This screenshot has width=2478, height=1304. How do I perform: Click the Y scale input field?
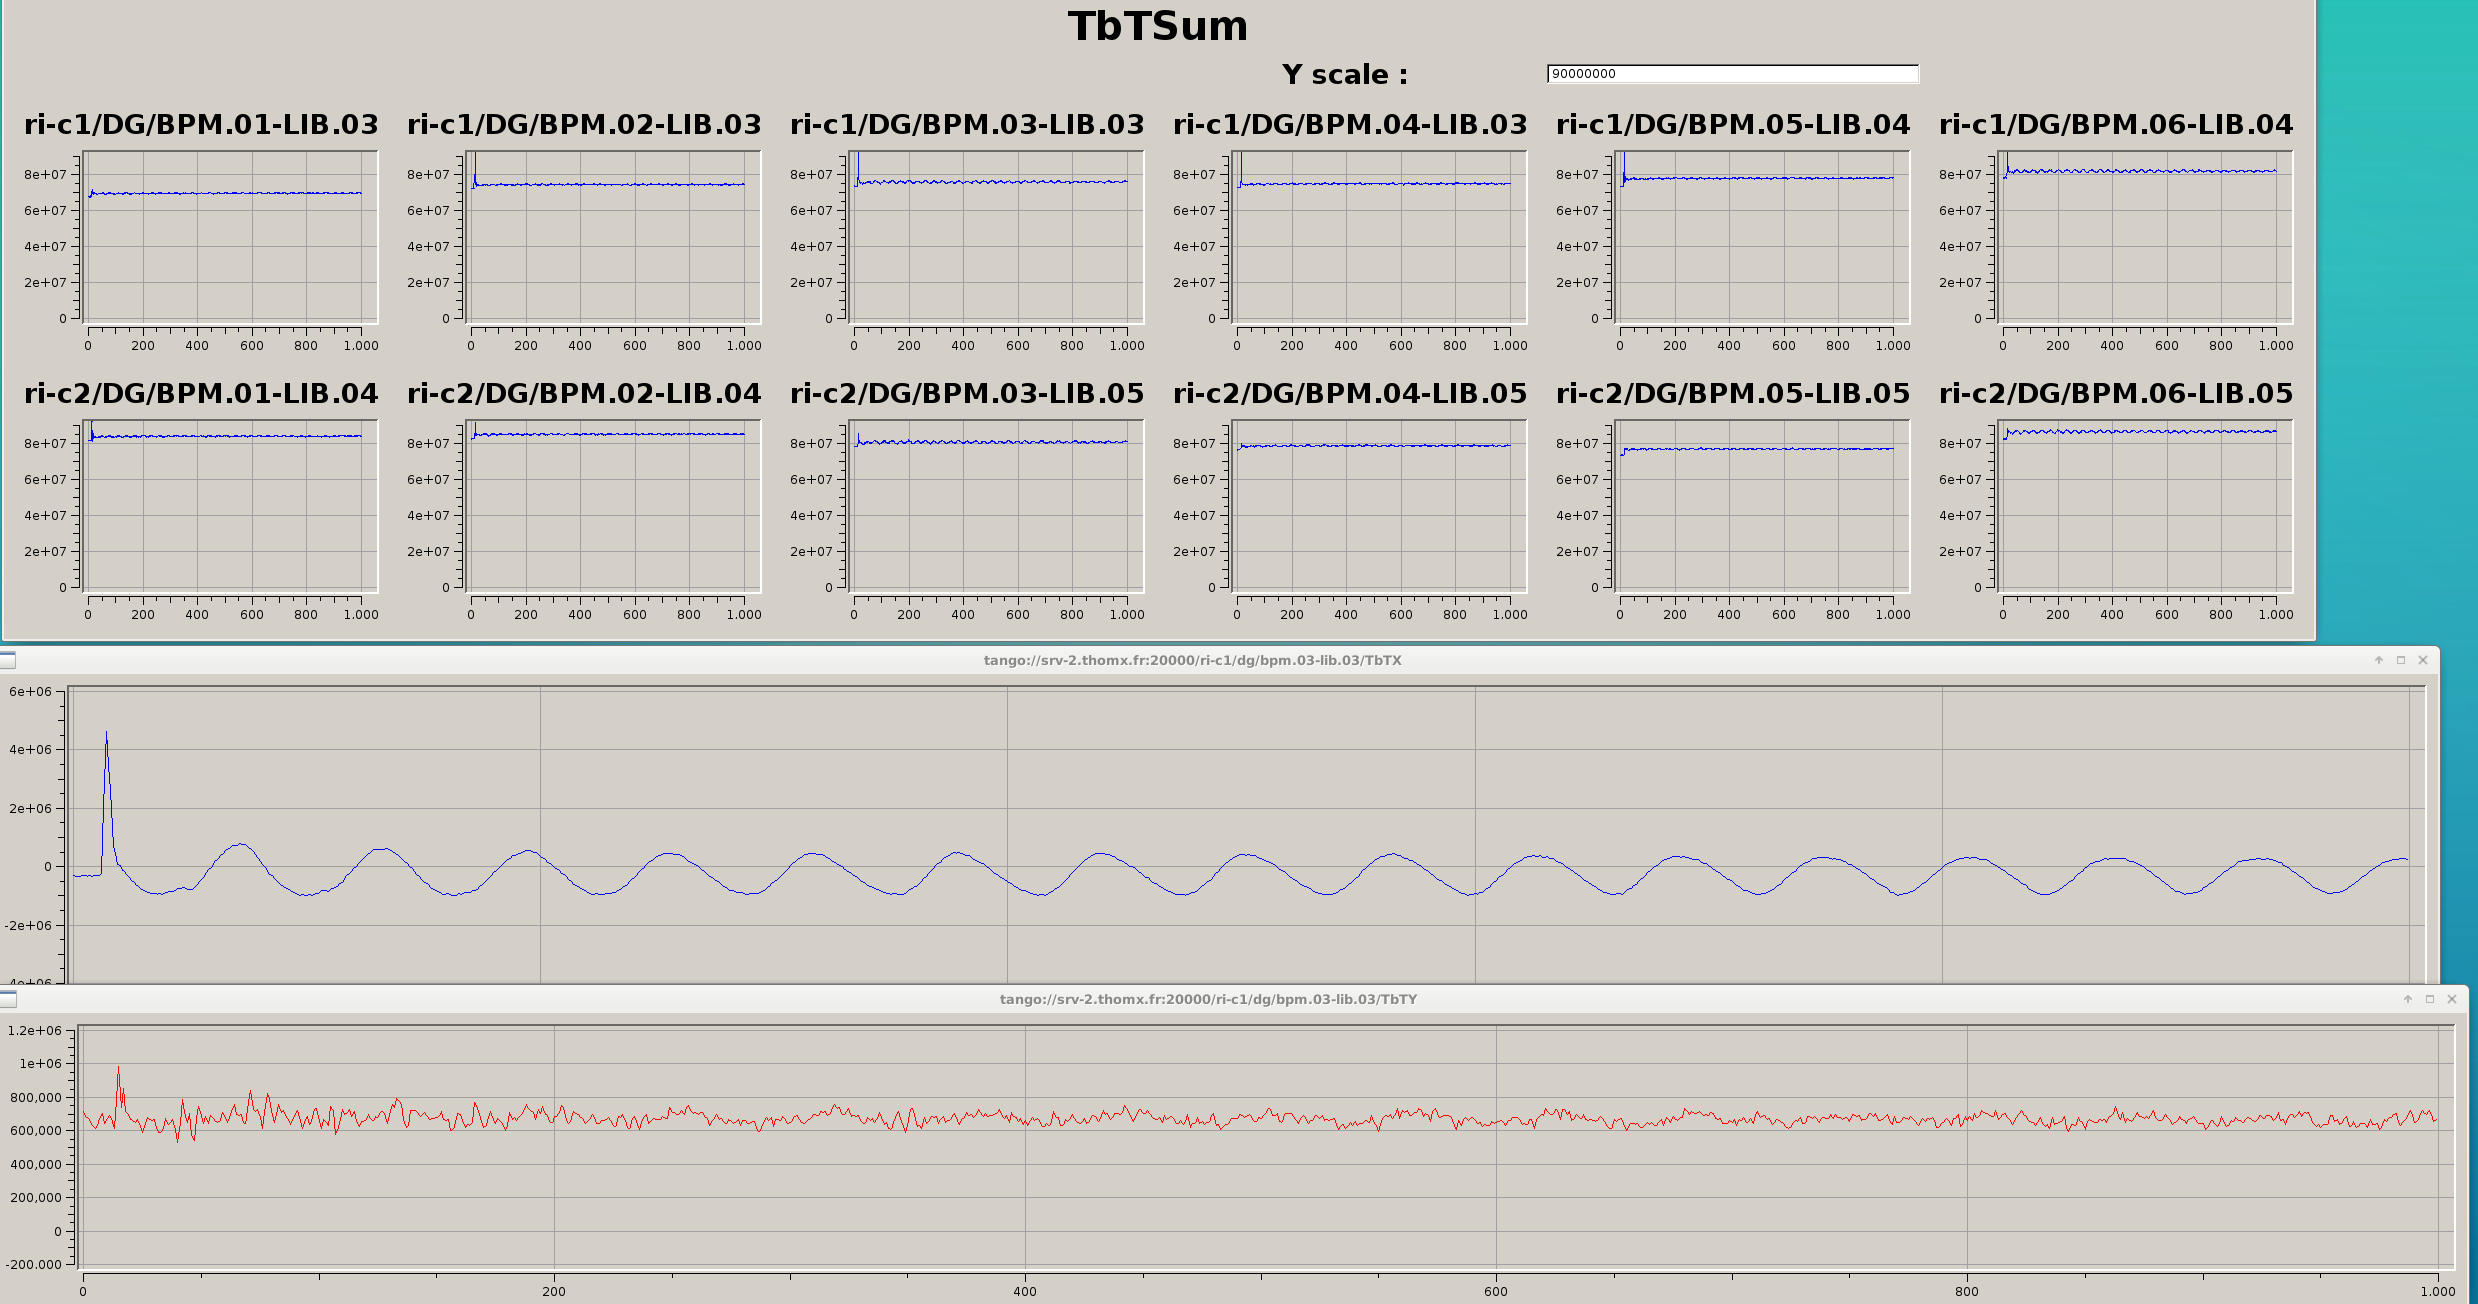(x=1731, y=74)
